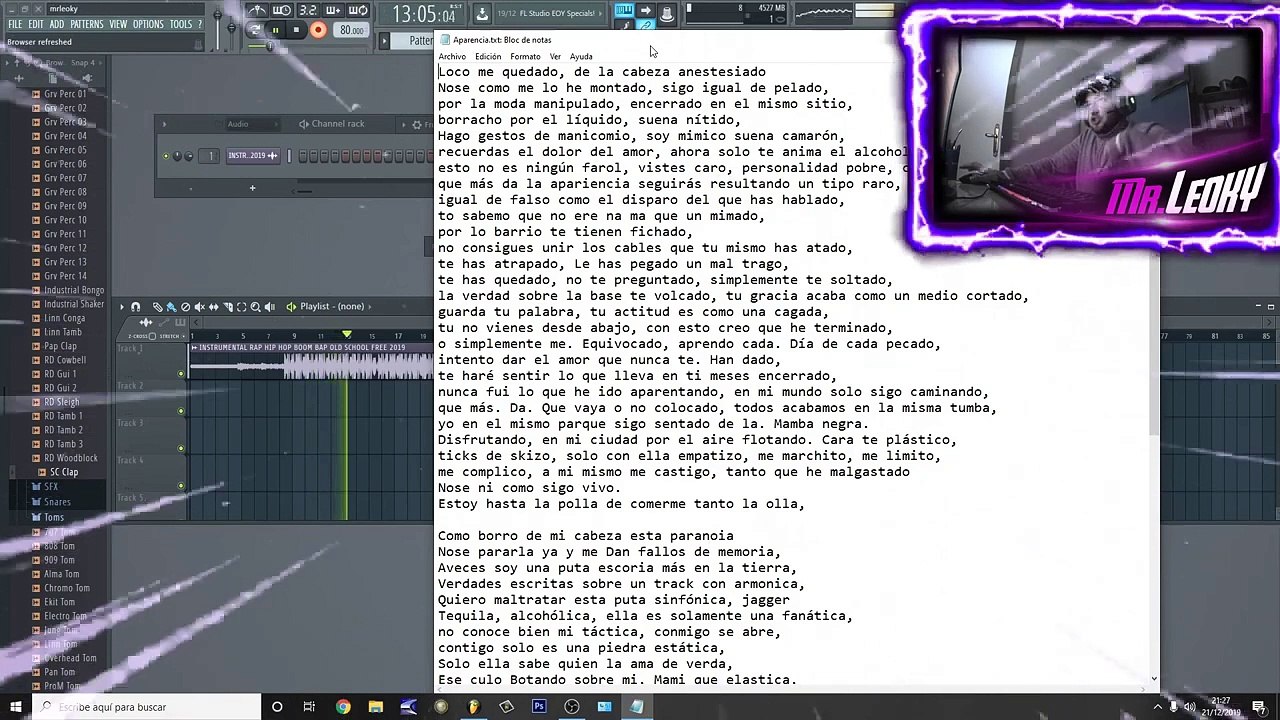The width and height of the screenshot is (1280, 720).
Task: Open the PATTERNS menu
Action: [x=86, y=24]
